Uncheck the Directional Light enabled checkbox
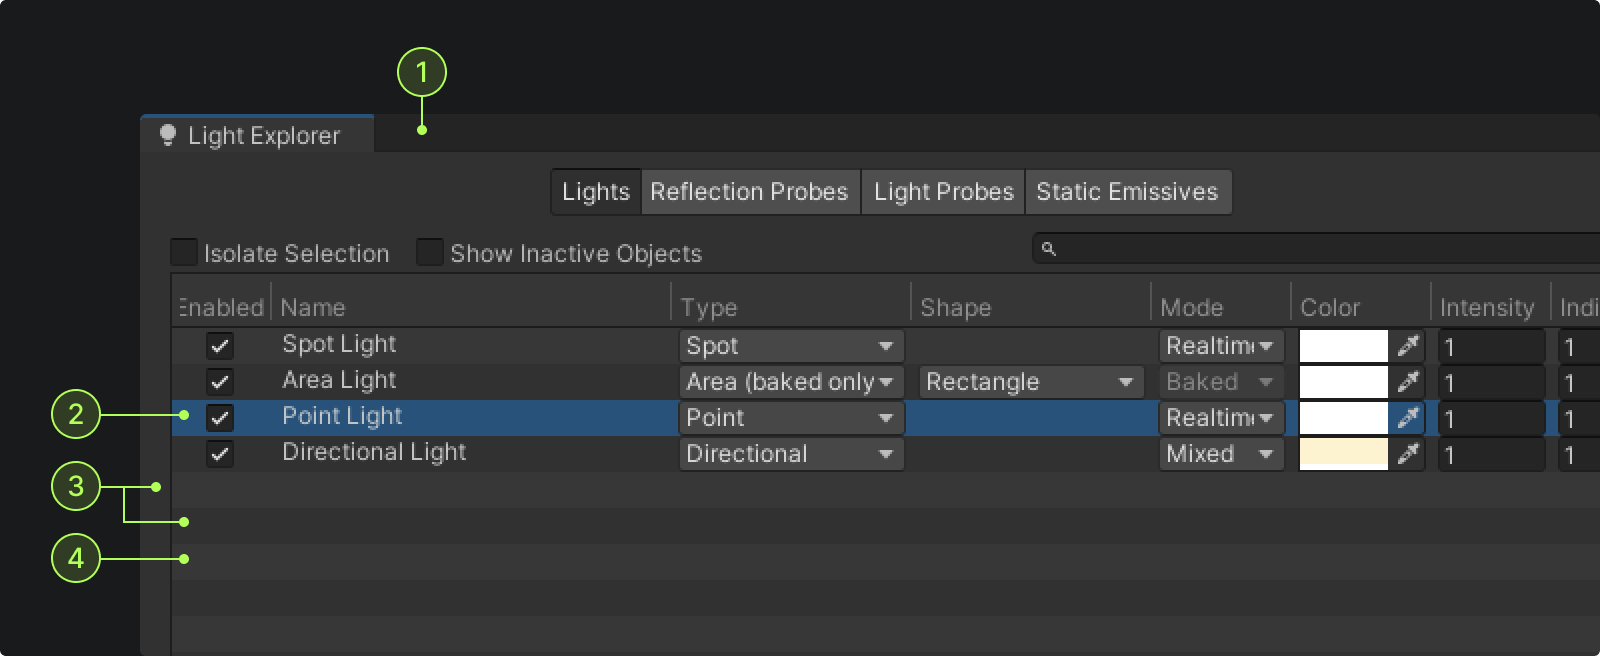1600x656 pixels. pos(220,454)
